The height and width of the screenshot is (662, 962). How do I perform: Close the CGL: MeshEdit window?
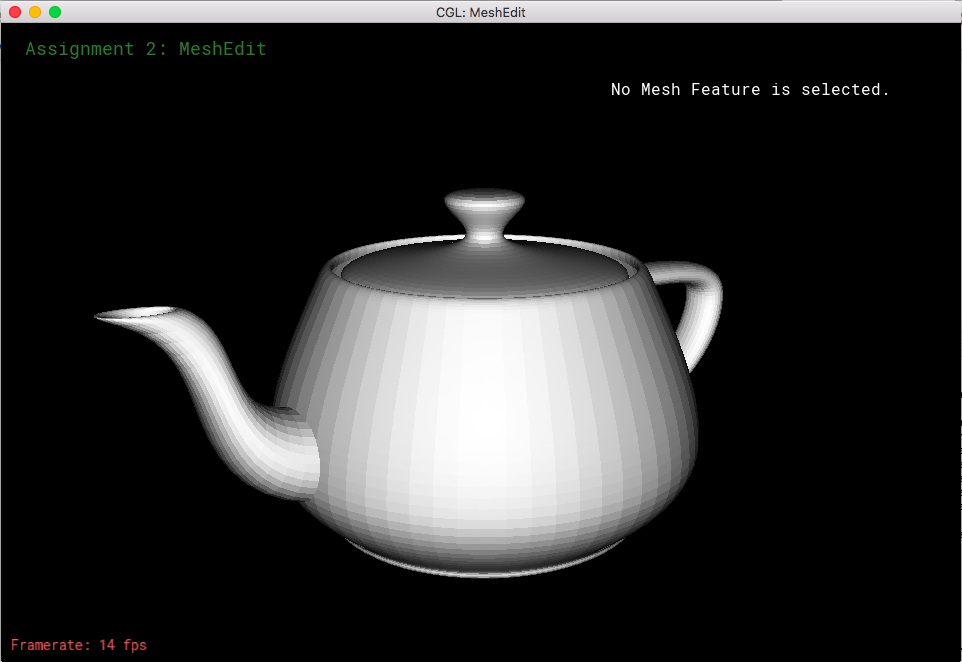point(15,12)
